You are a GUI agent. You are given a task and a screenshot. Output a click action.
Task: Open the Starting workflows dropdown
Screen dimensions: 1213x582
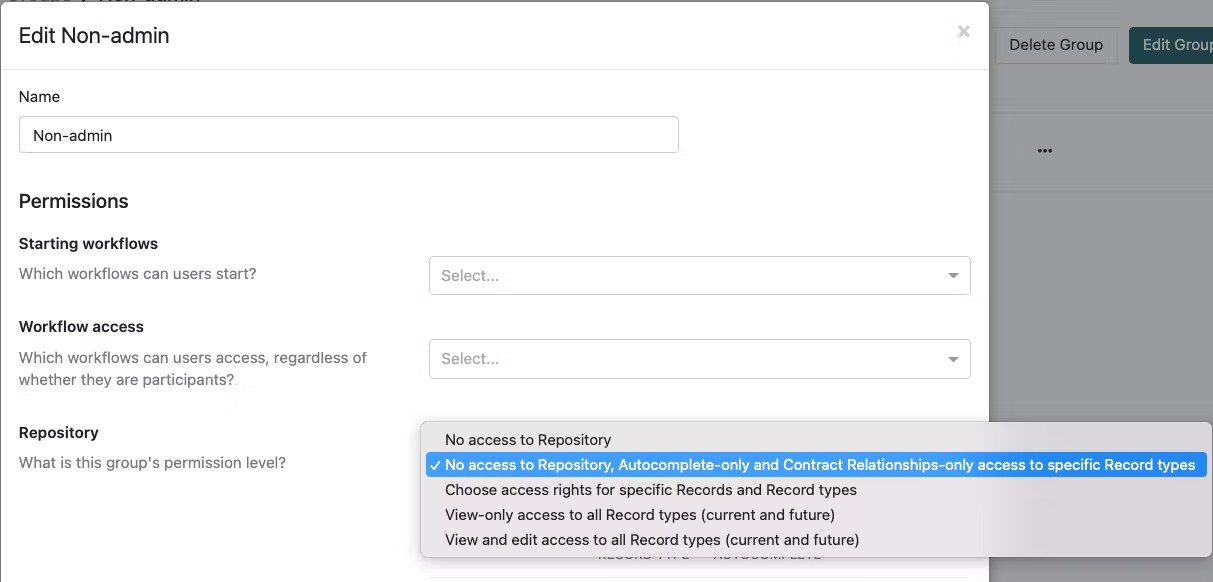click(x=700, y=276)
